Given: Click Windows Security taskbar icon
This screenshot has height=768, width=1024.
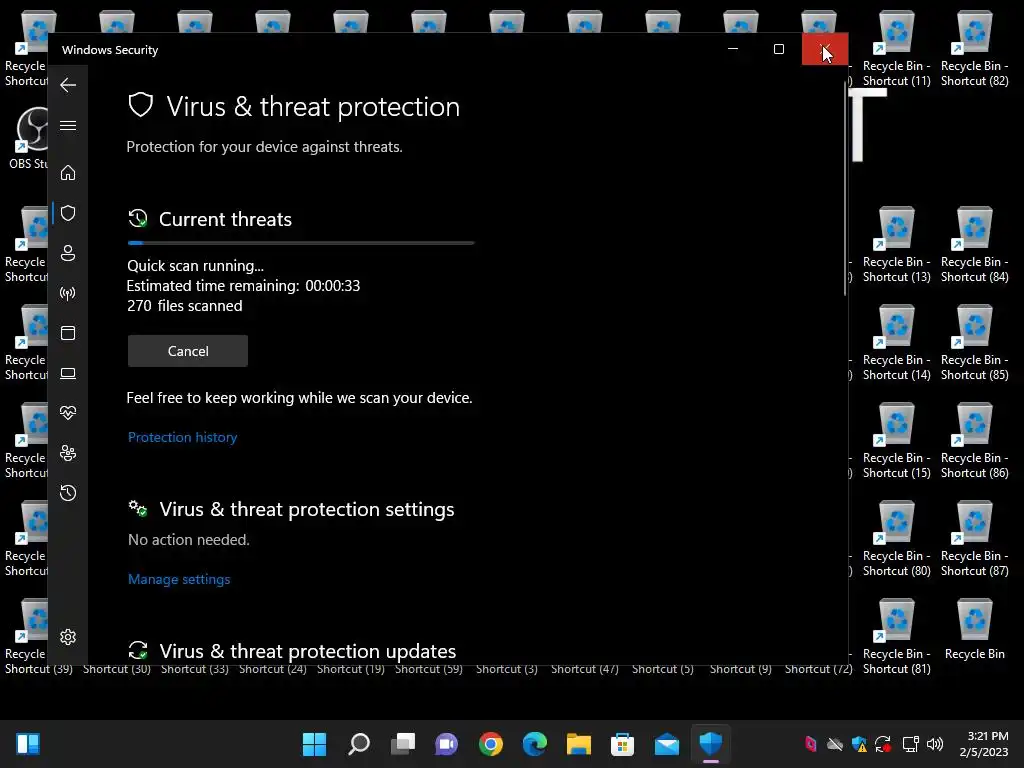Looking at the screenshot, I should coord(711,744).
